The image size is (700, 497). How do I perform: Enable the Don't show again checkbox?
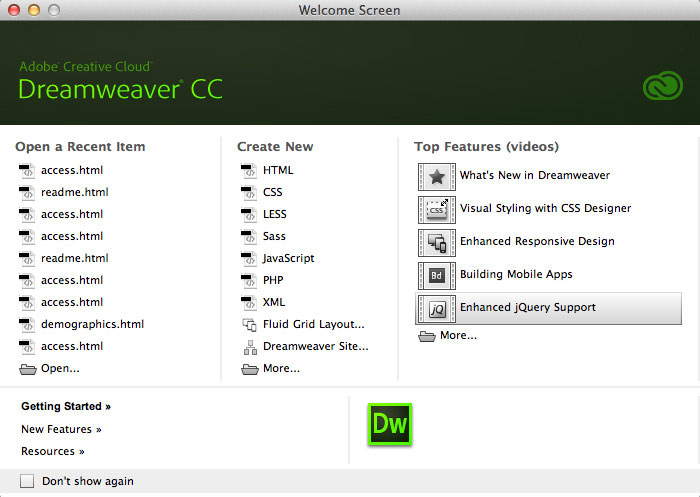27,481
